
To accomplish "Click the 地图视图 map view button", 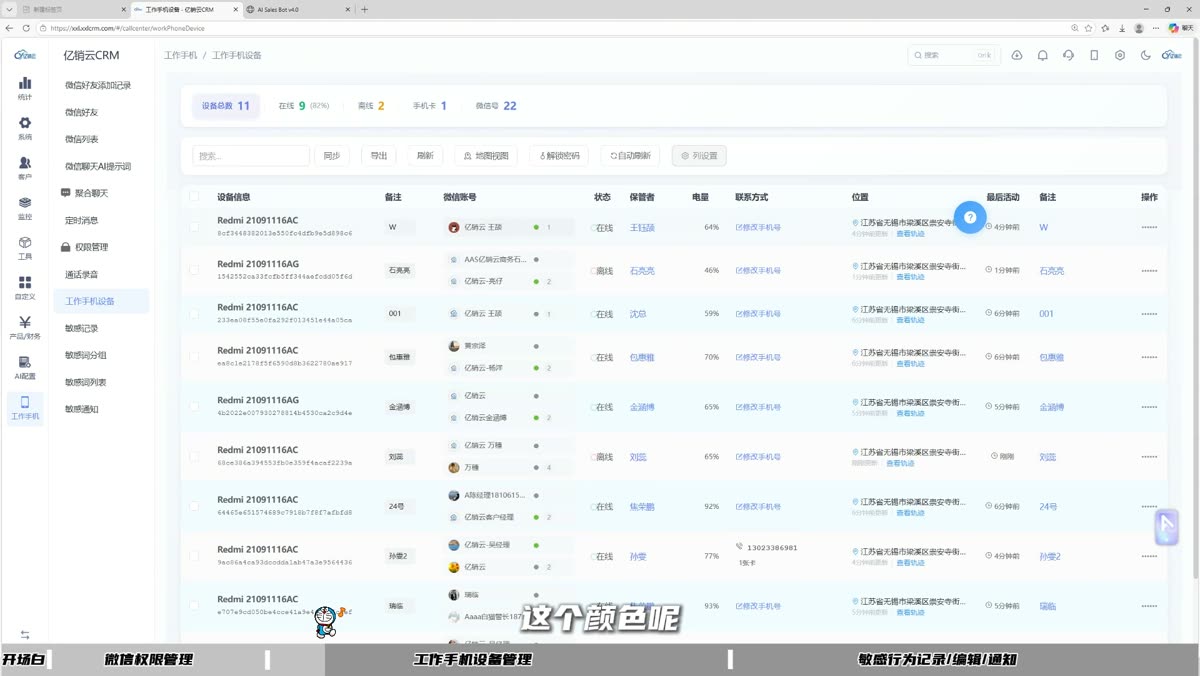I will click(486, 156).
